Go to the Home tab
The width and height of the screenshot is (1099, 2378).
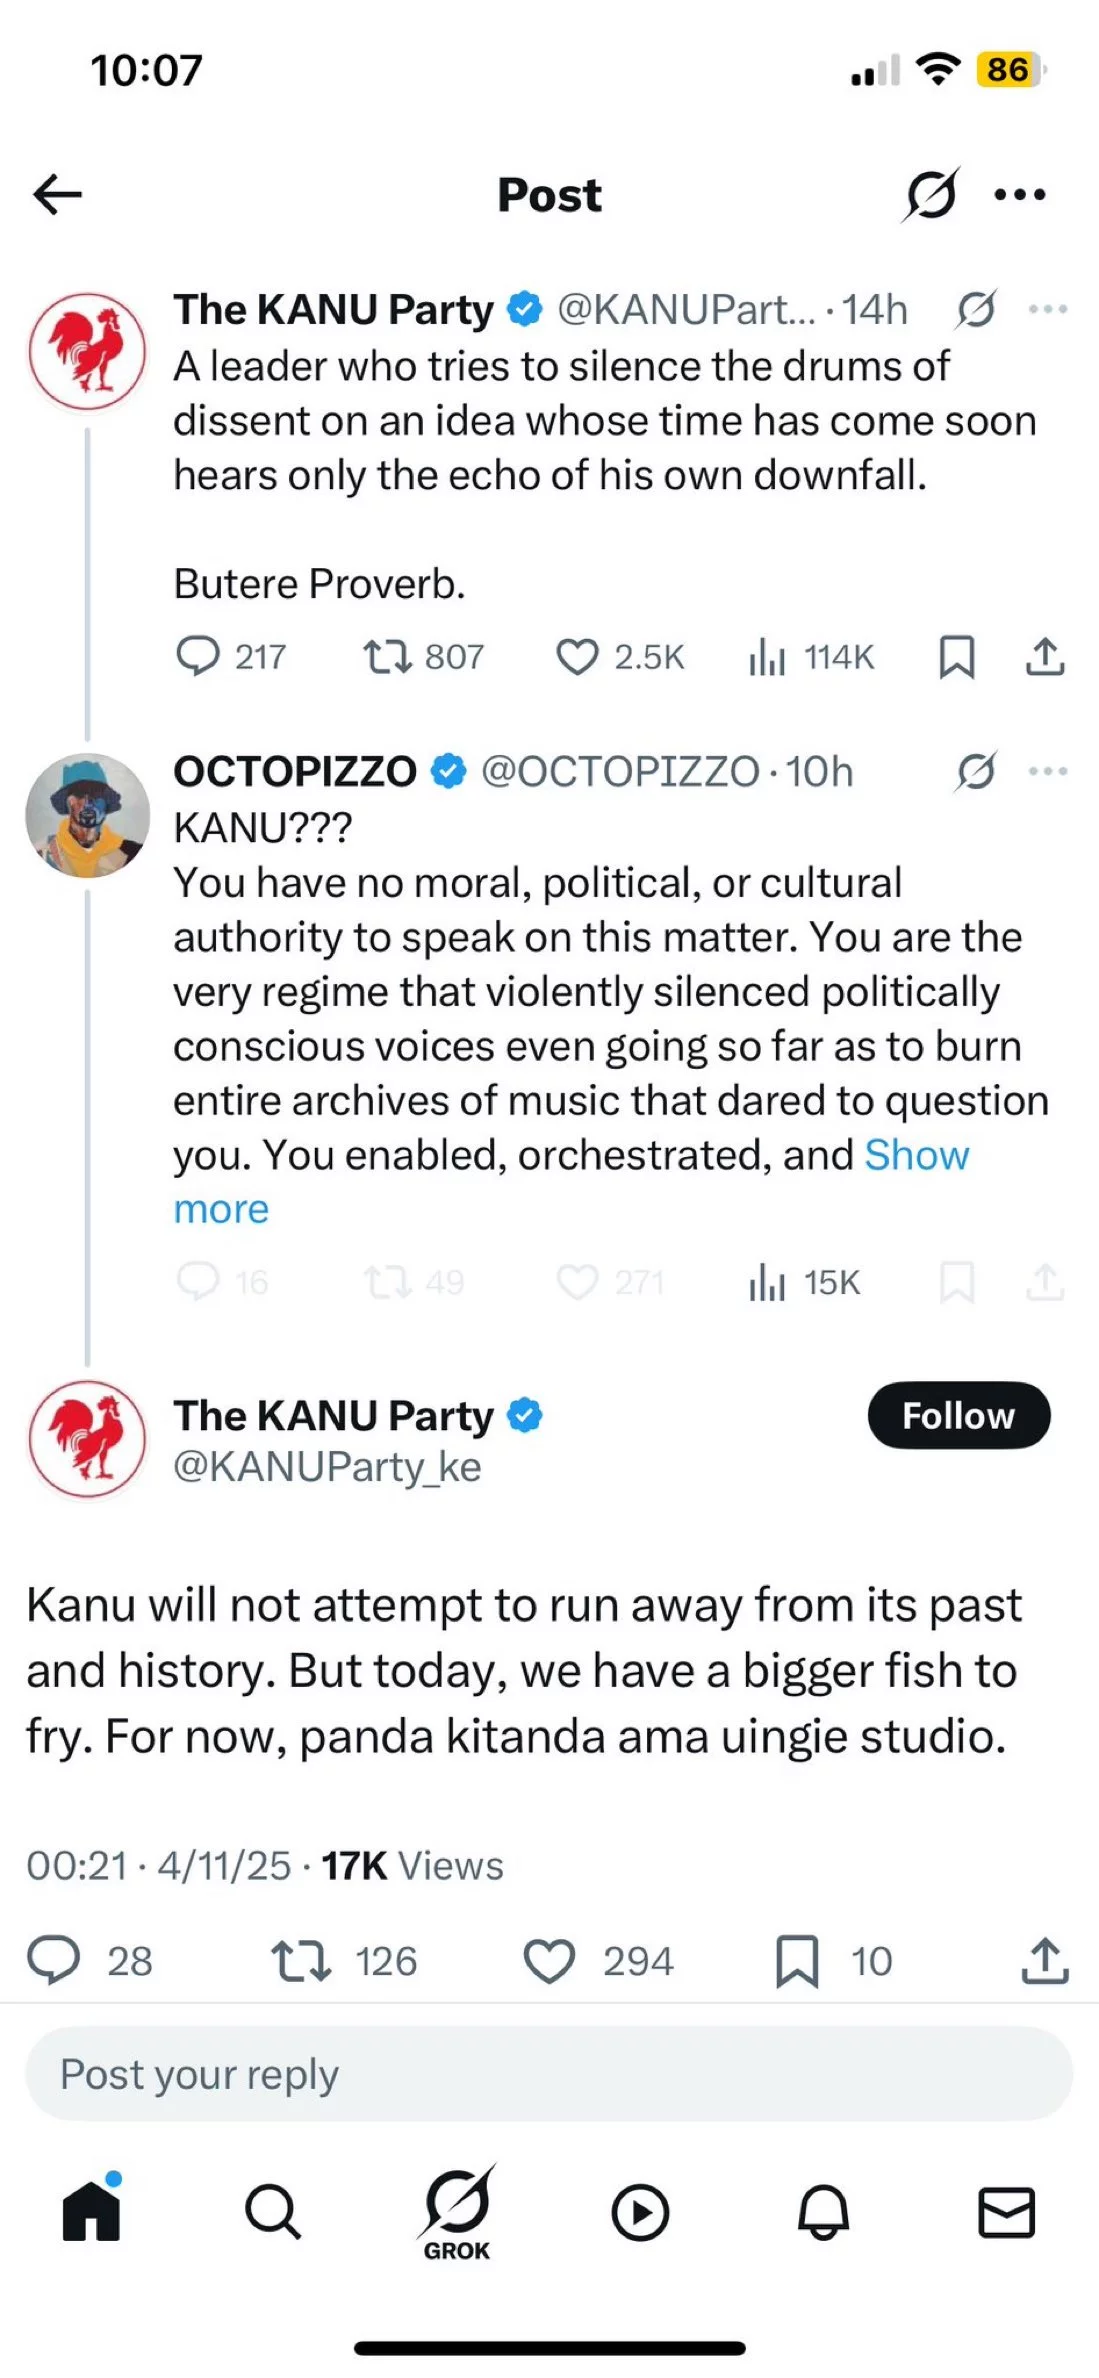(x=91, y=2213)
